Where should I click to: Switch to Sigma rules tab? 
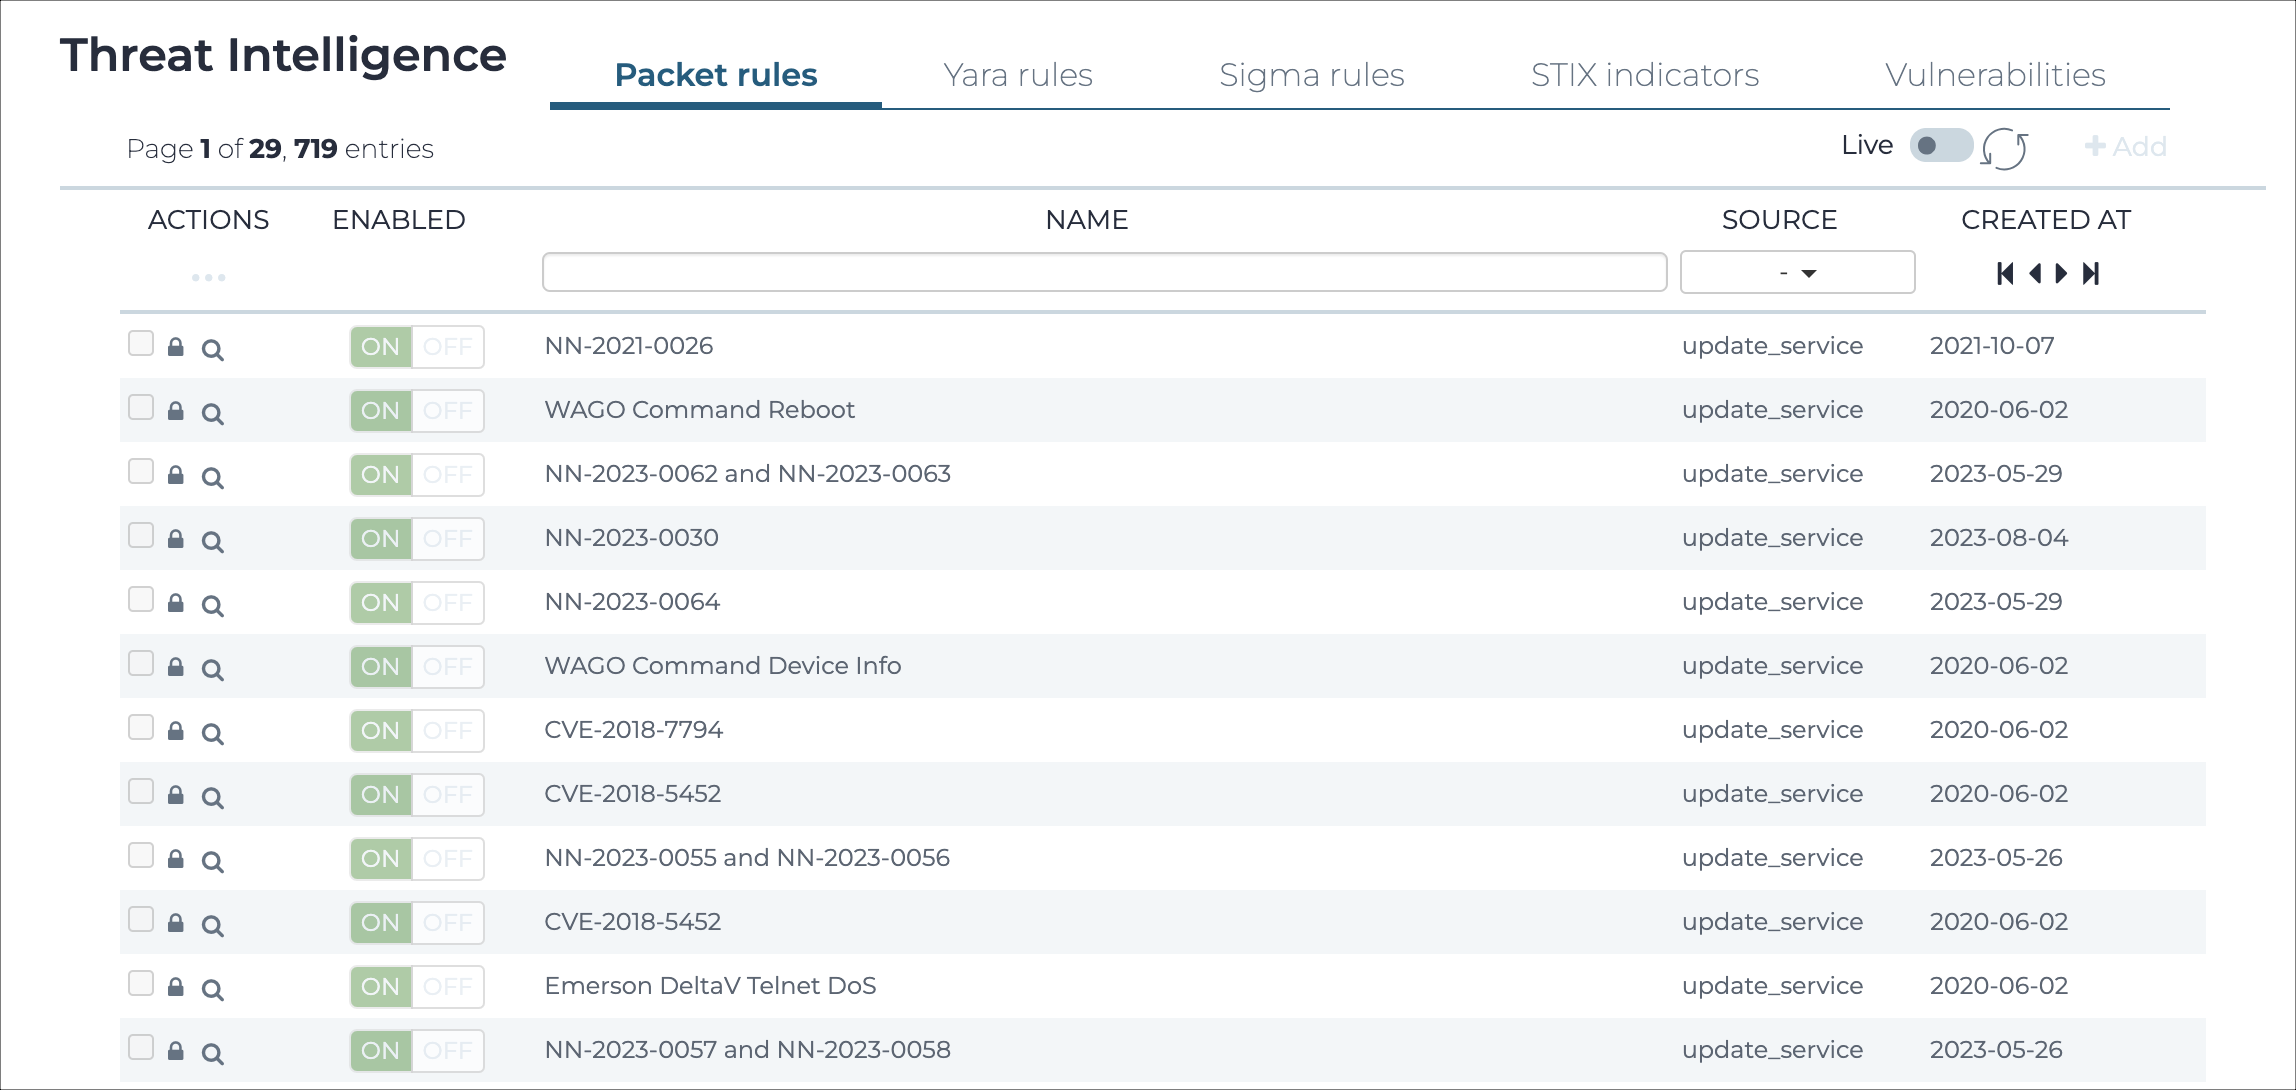tap(1311, 75)
